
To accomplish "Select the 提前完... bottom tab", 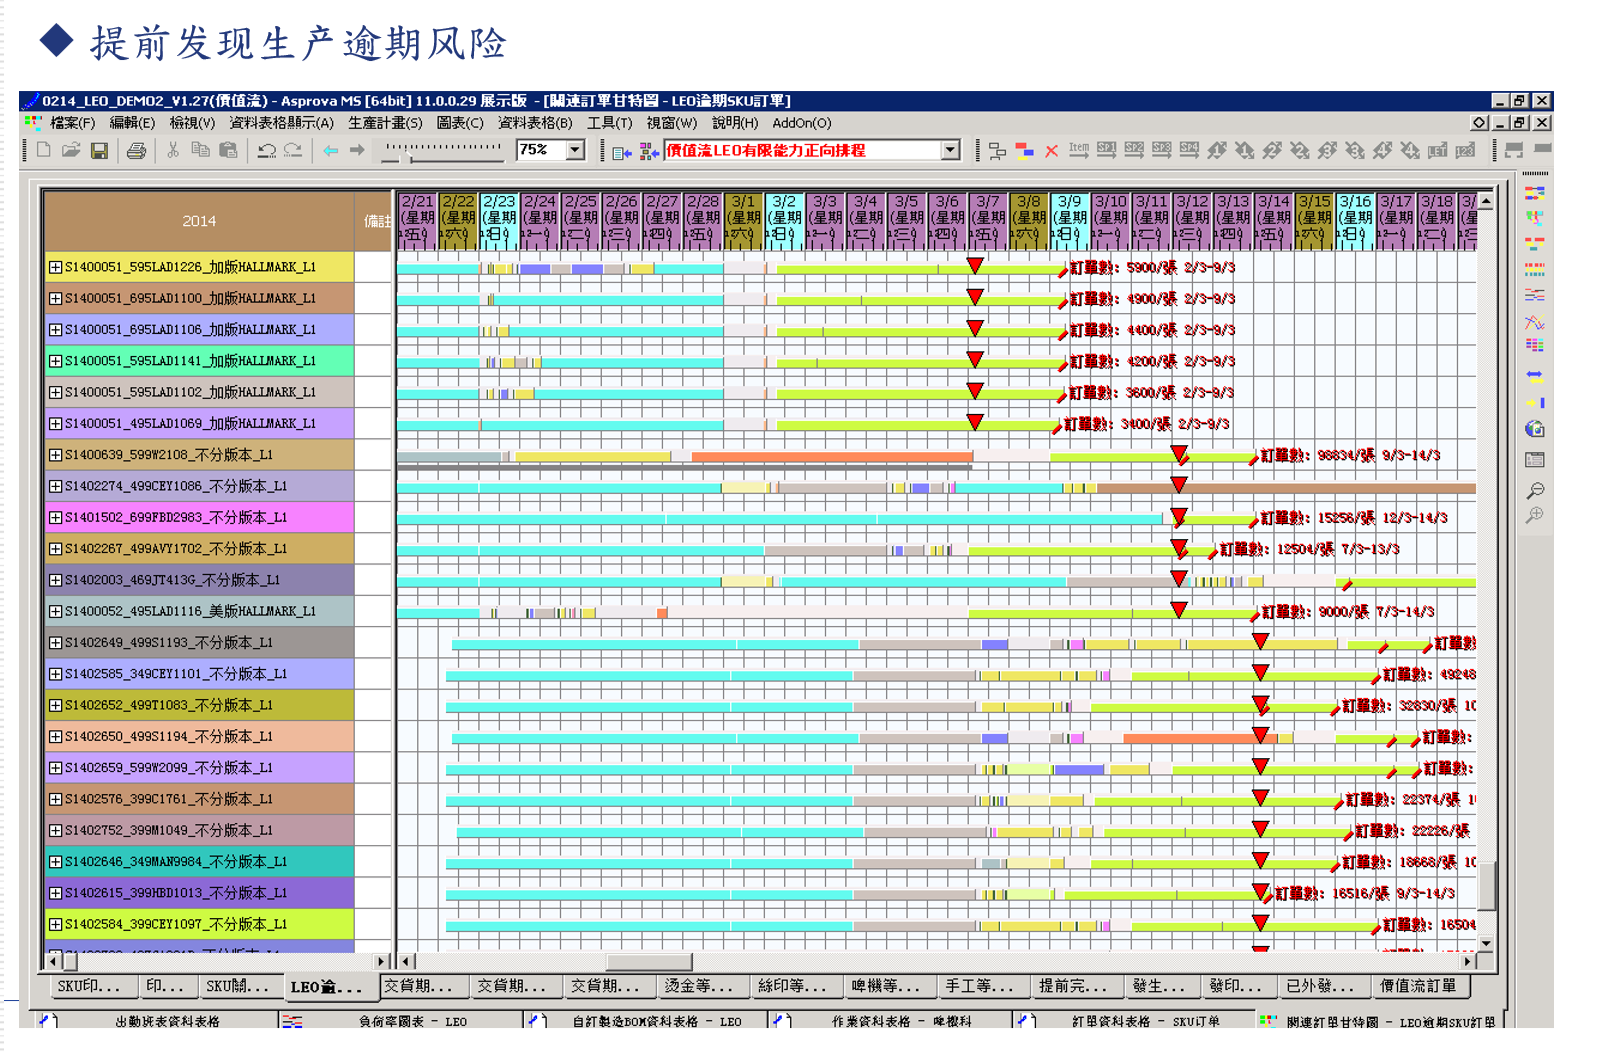I will tap(1072, 986).
